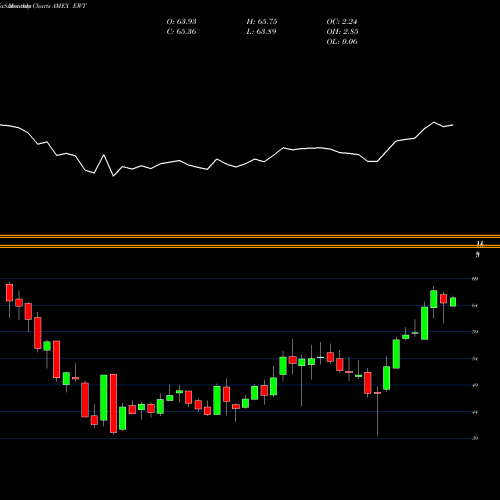
Task: Click the 54 price axis label
Action: 475,359
